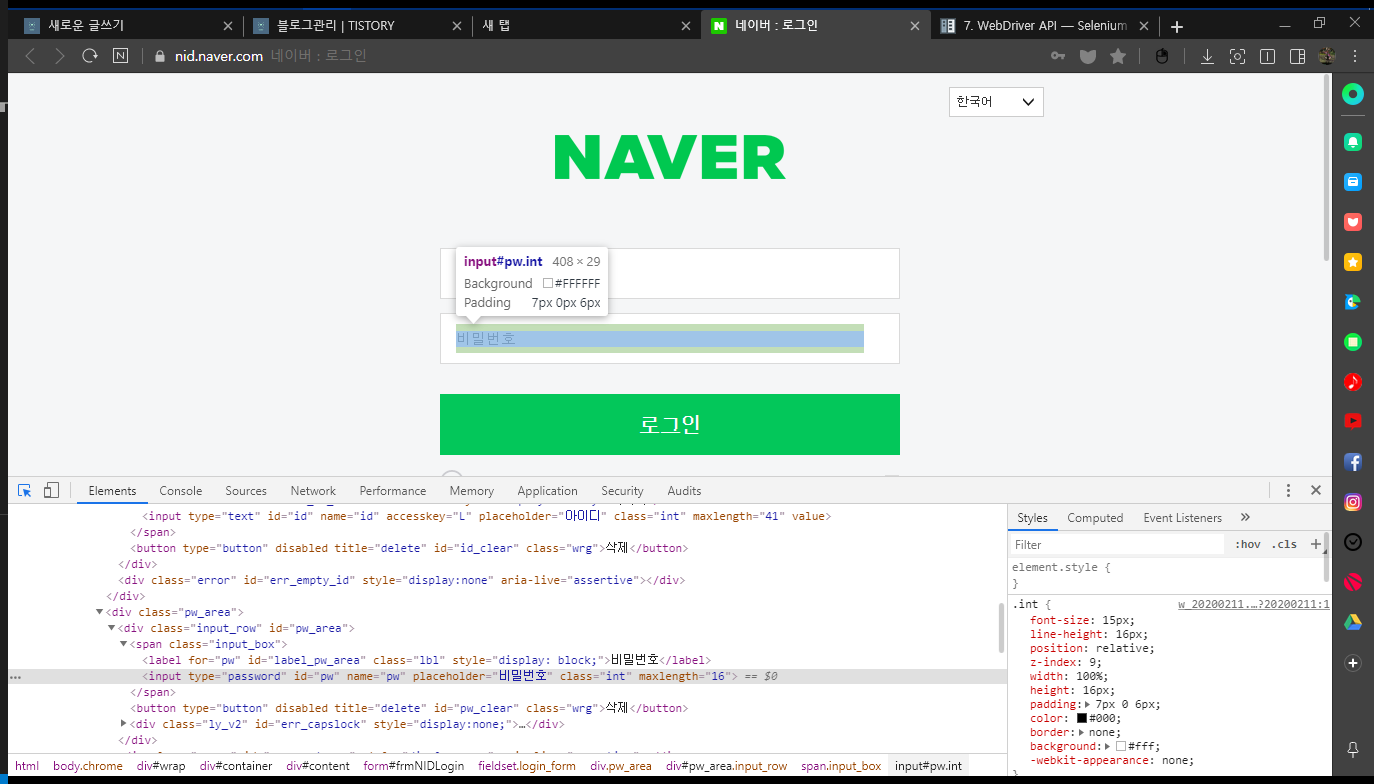The width and height of the screenshot is (1374, 784).
Task: Open a new browser tab
Action: 1177,27
